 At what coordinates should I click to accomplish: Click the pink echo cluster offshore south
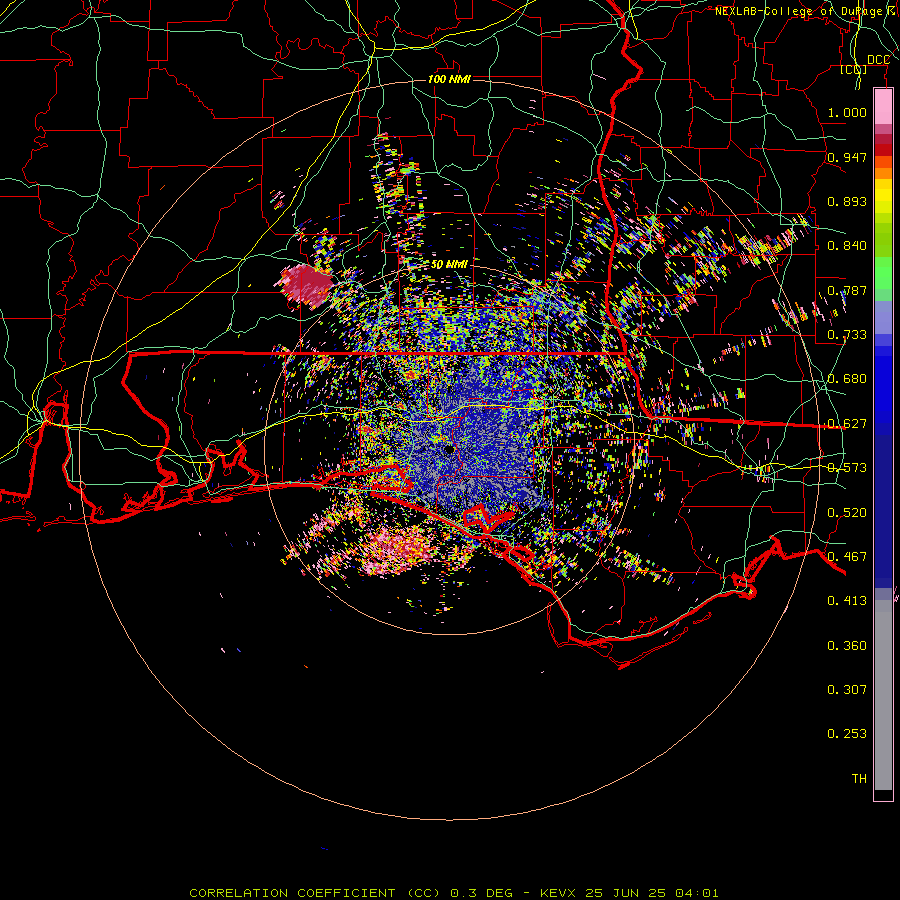tap(397, 550)
